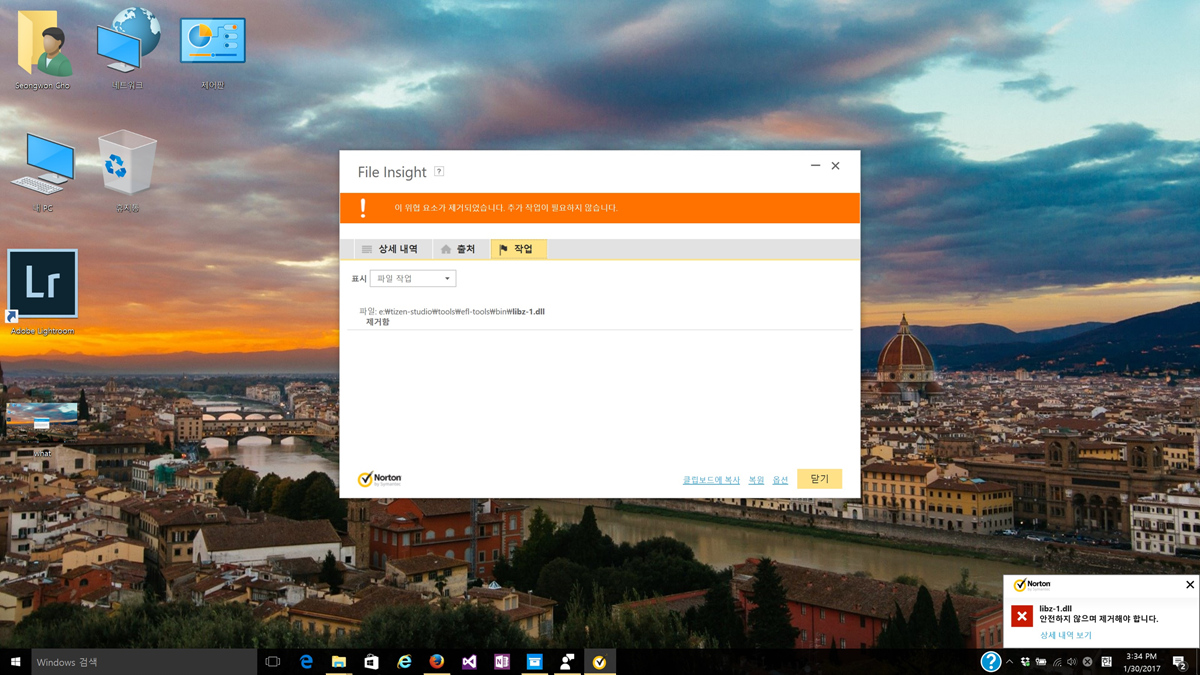The height and width of the screenshot is (675, 1200).
Task: Click the red X icon in Norton notification
Action: [x=1021, y=616]
